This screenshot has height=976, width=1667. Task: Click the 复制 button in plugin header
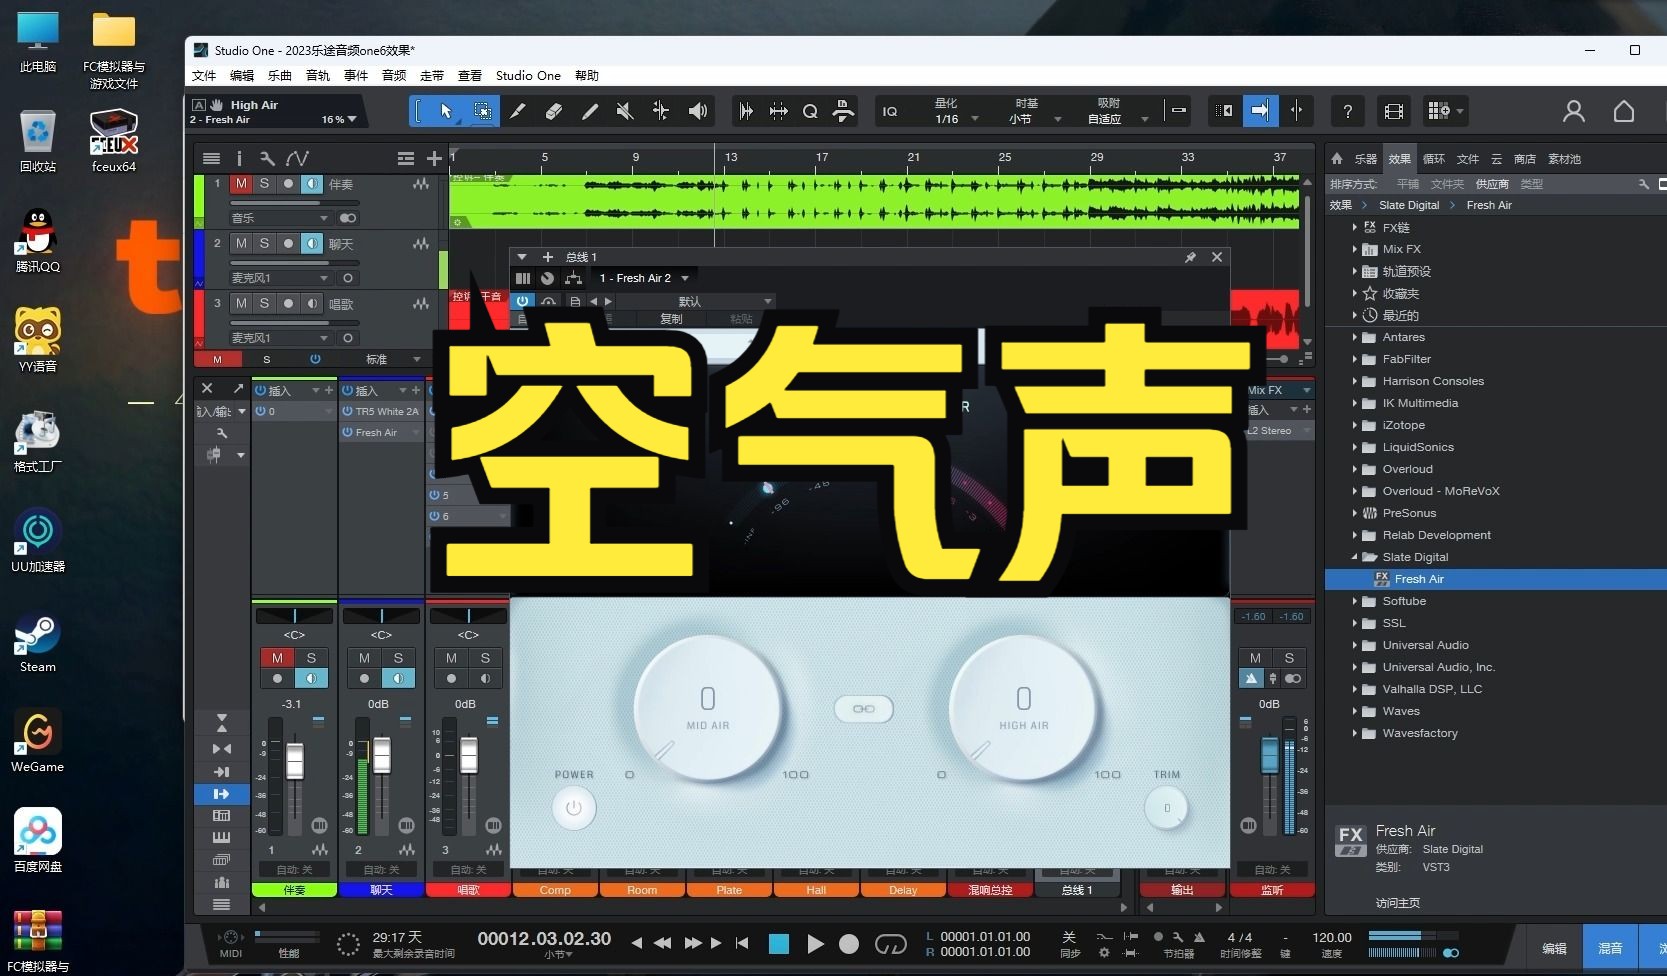tap(671, 319)
